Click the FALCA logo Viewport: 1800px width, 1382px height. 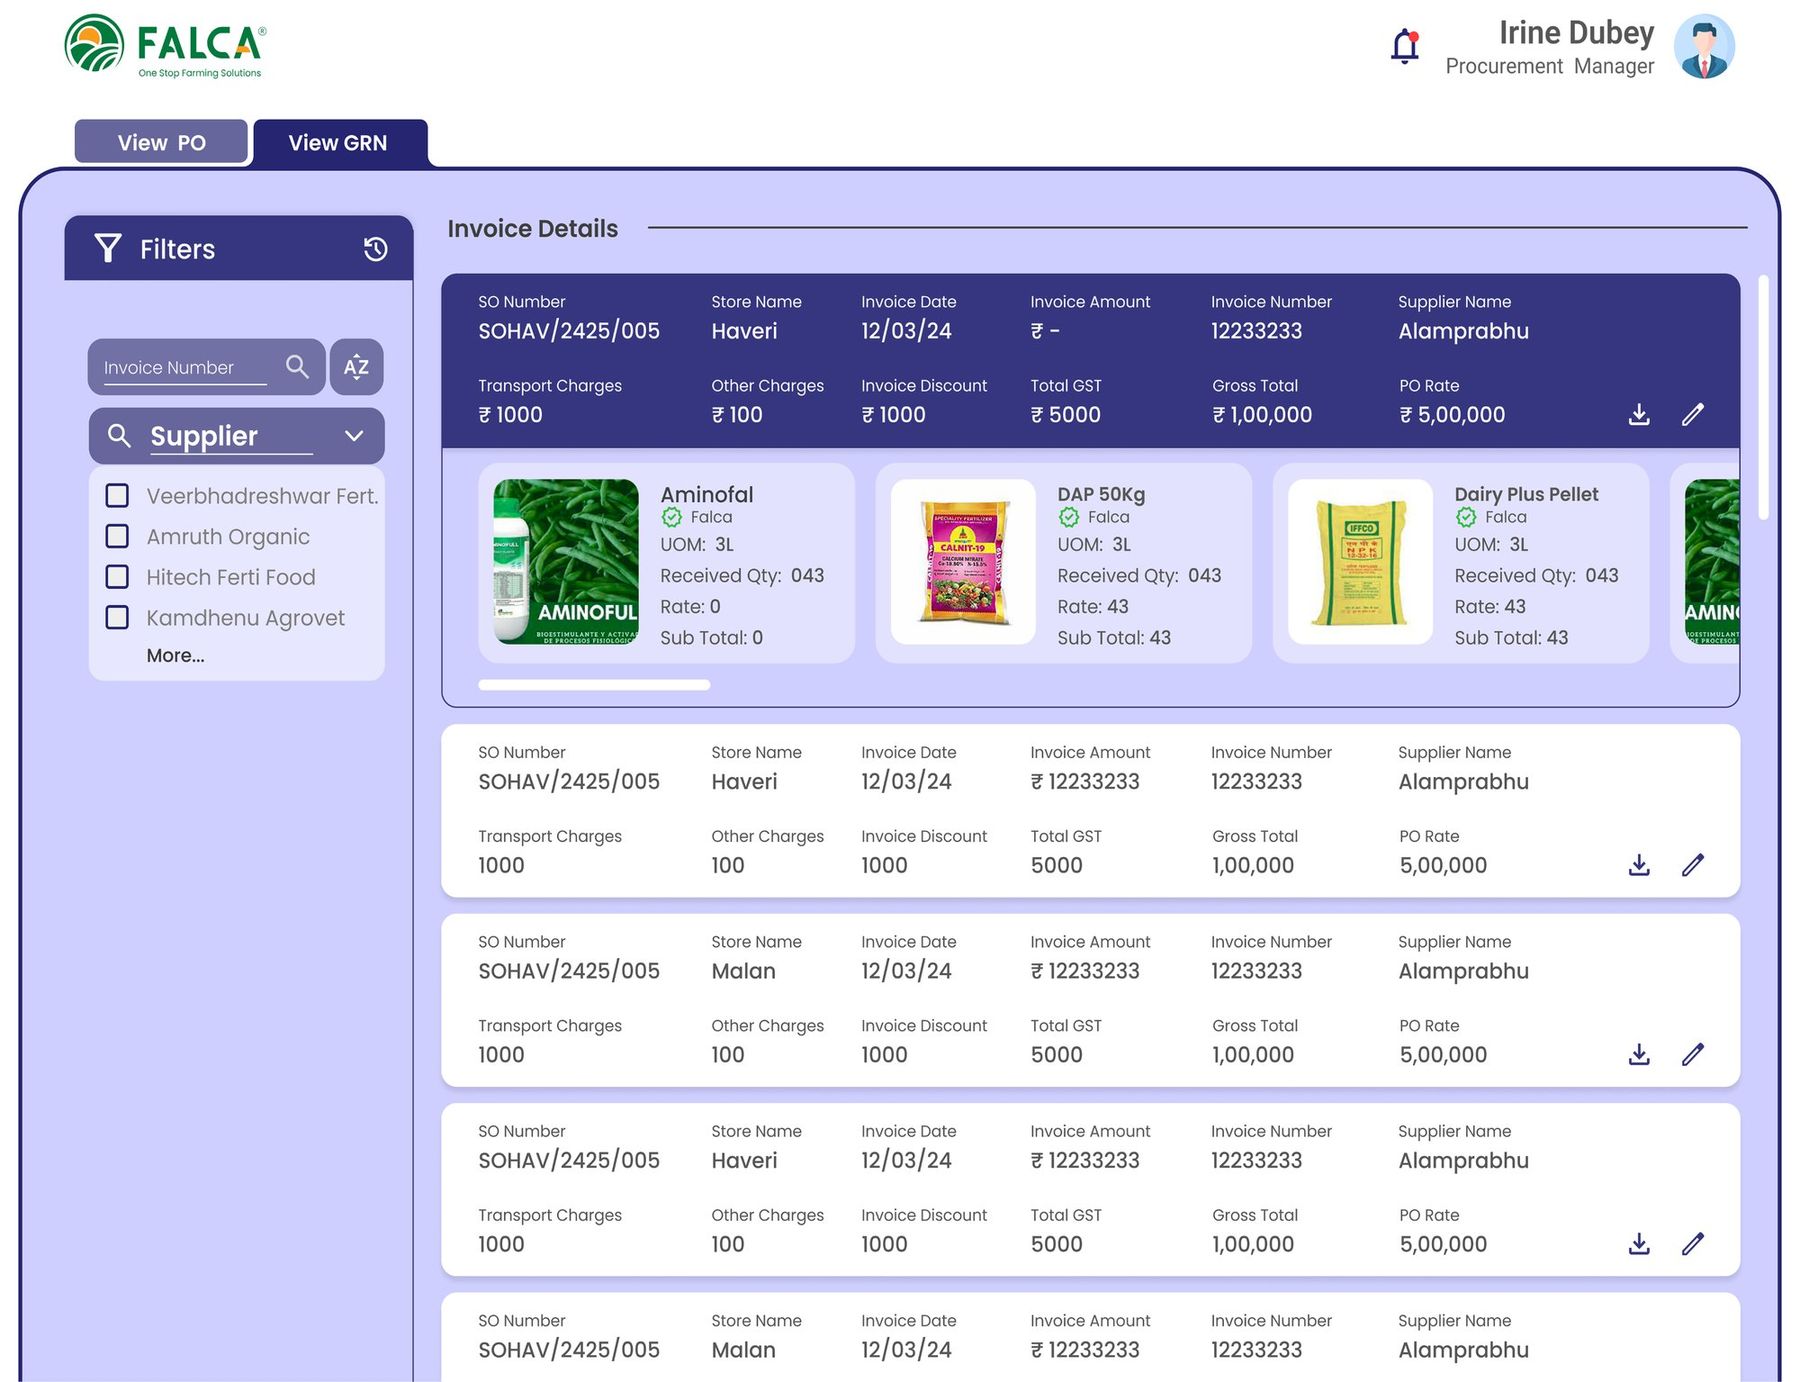point(165,46)
